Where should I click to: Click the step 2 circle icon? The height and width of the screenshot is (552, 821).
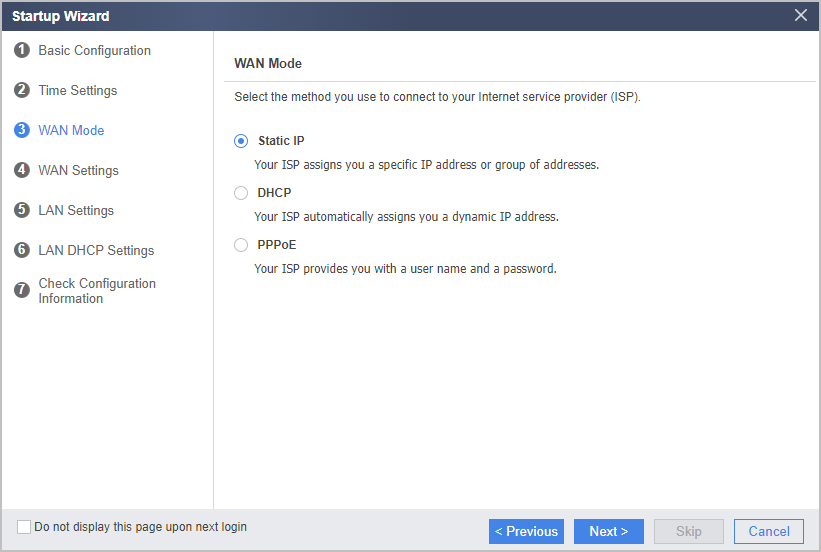point(21,90)
